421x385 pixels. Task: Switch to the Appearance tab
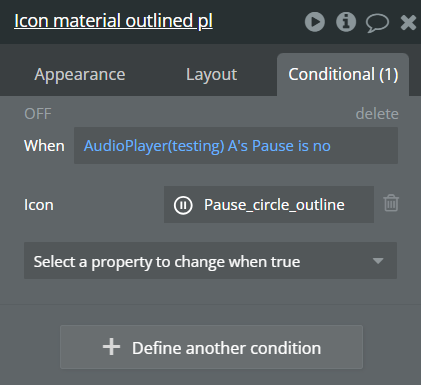[x=80, y=74]
